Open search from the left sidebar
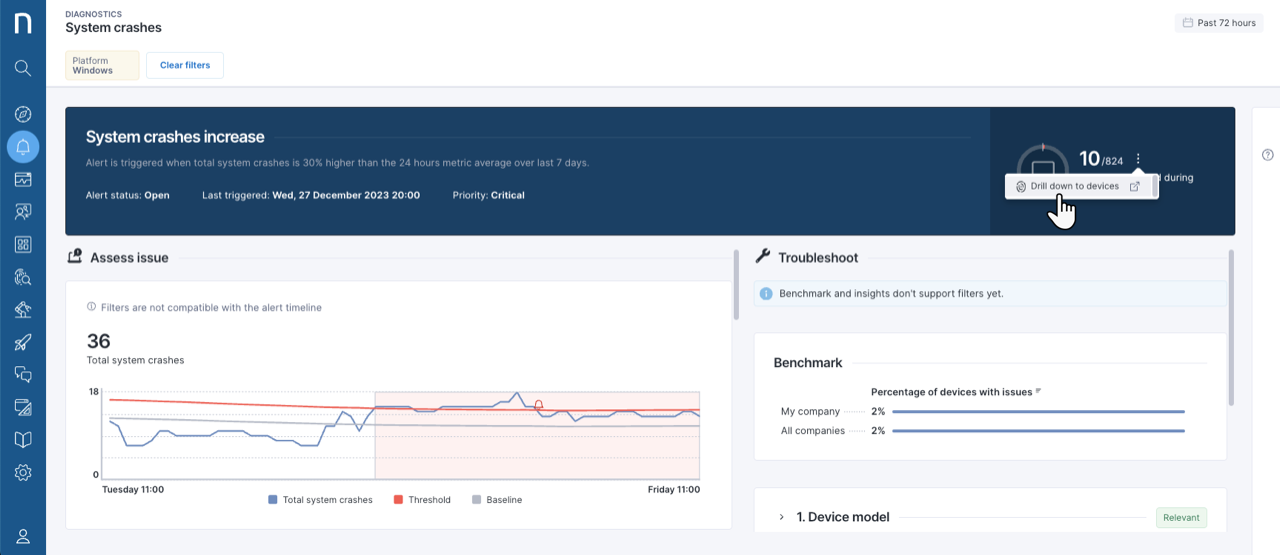This screenshot has height=555, width=1280. click(x=23, y=68)
